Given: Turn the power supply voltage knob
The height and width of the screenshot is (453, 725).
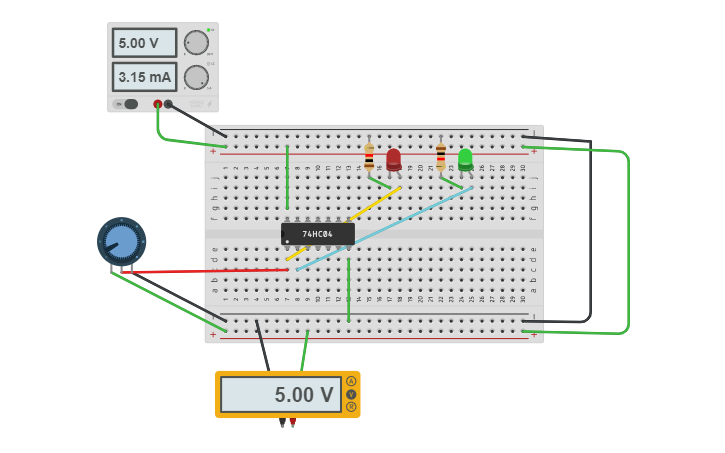Looking at the screenshot, I should [x=197, y=43].
